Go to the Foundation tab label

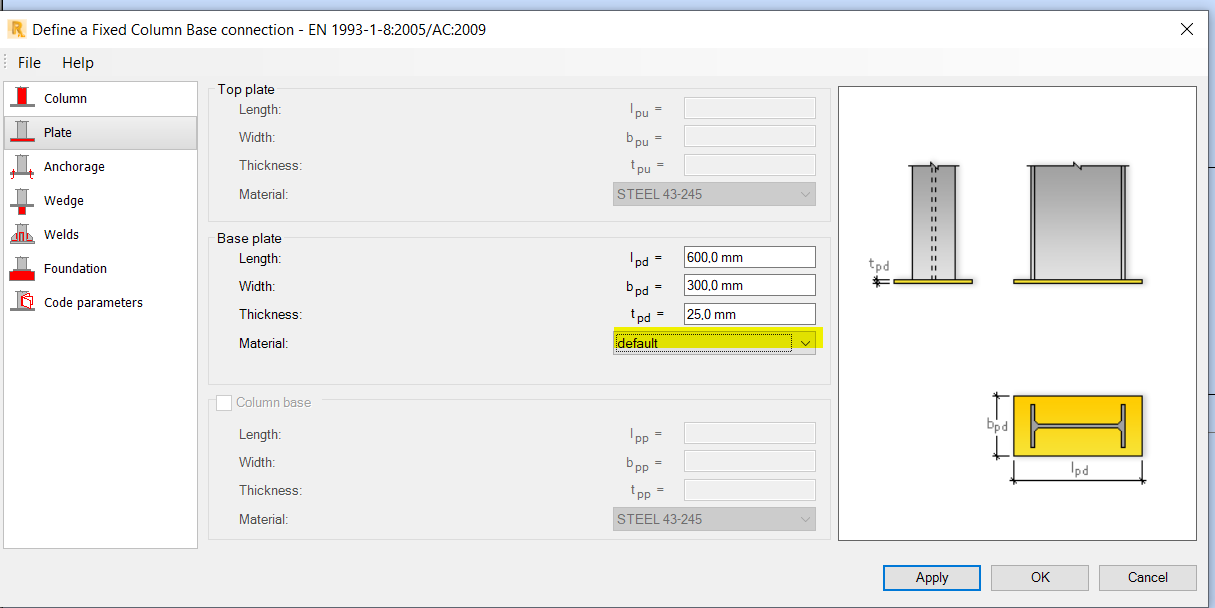pos(75,268)
